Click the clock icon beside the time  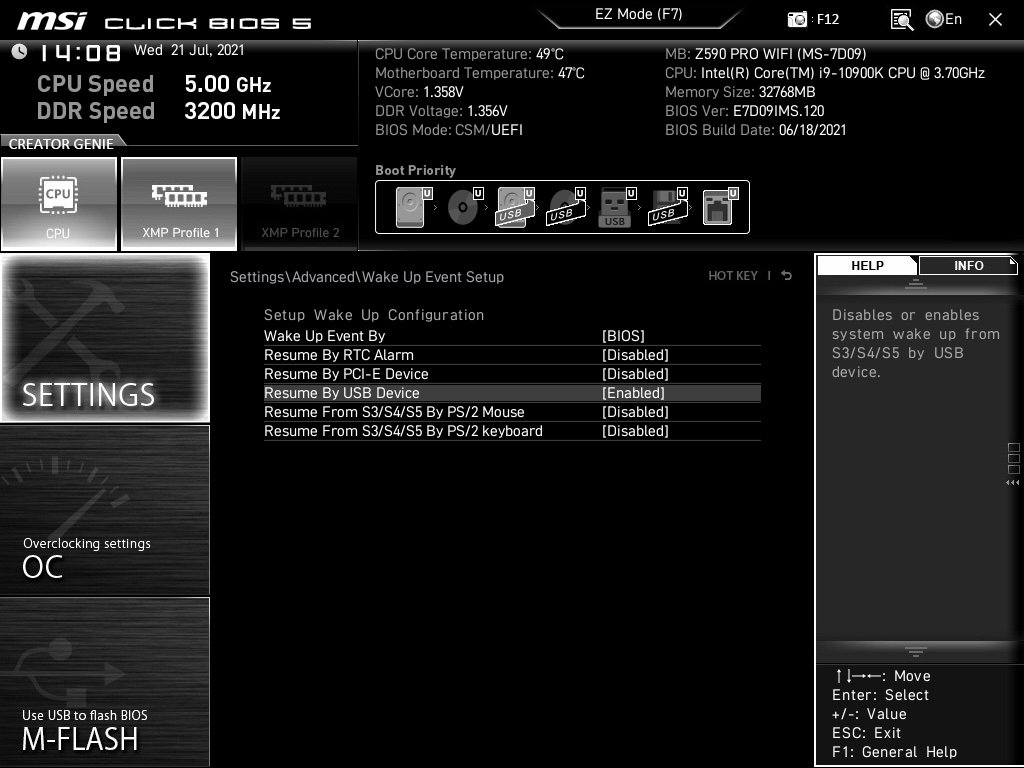(x=19, y=52)
